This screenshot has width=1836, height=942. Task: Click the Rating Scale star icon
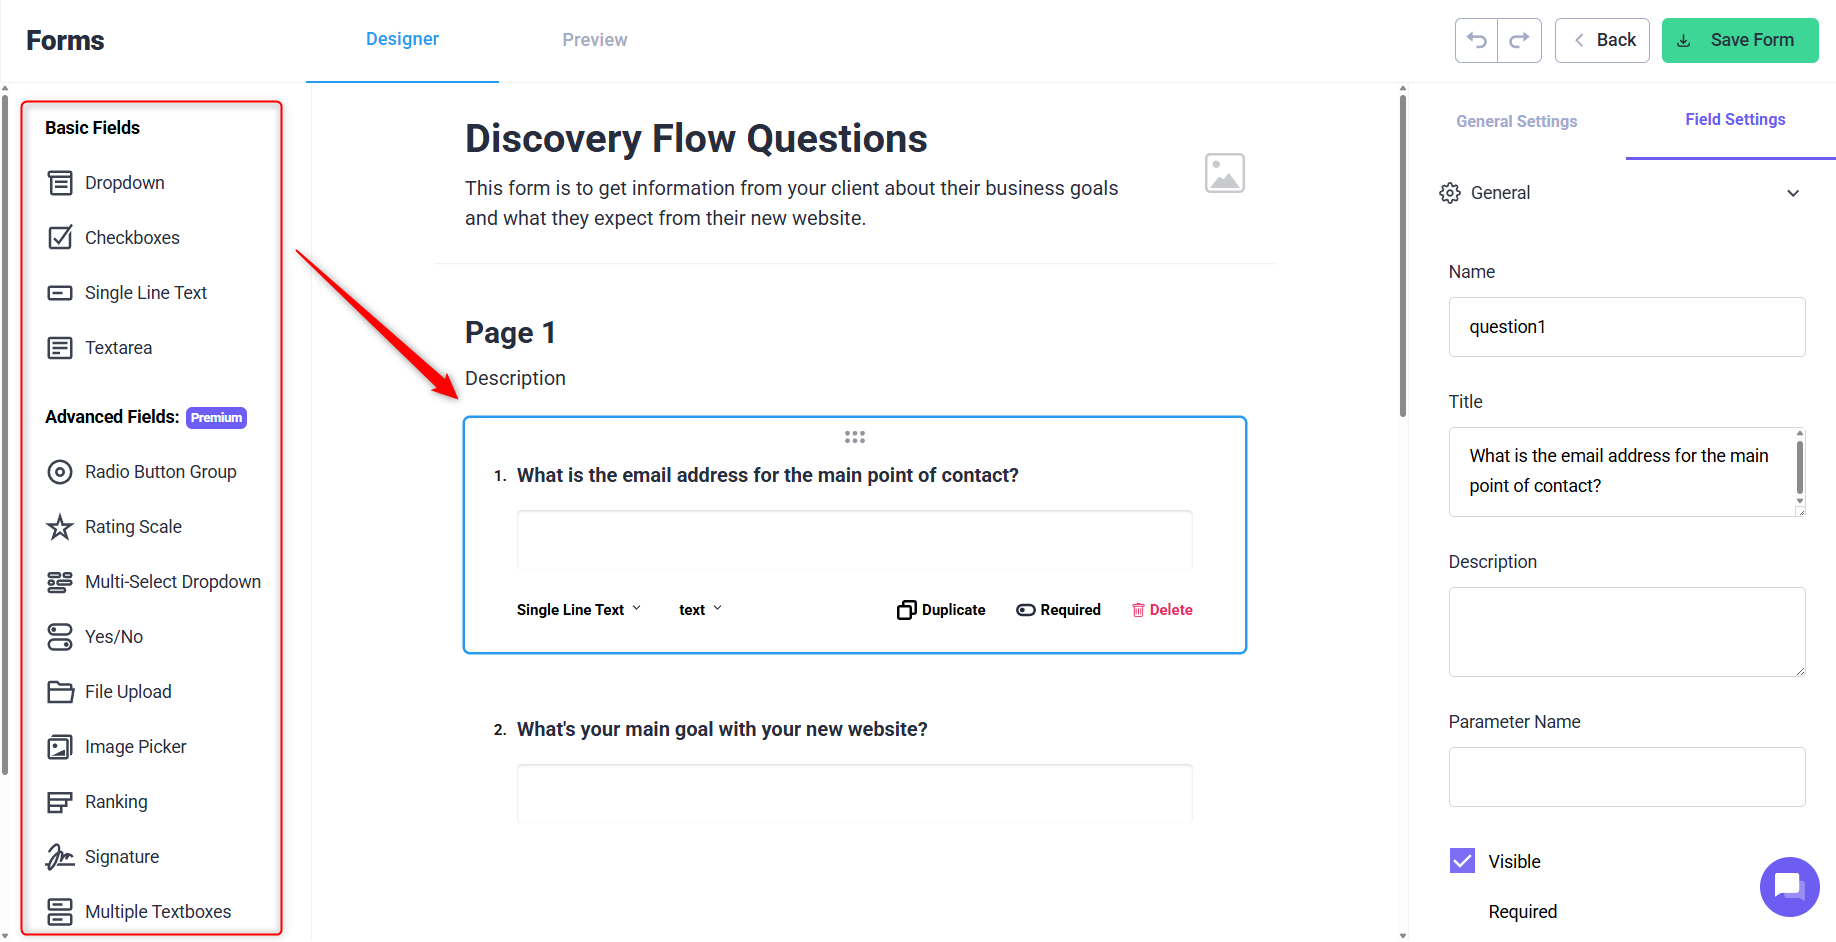coord(60,527)
